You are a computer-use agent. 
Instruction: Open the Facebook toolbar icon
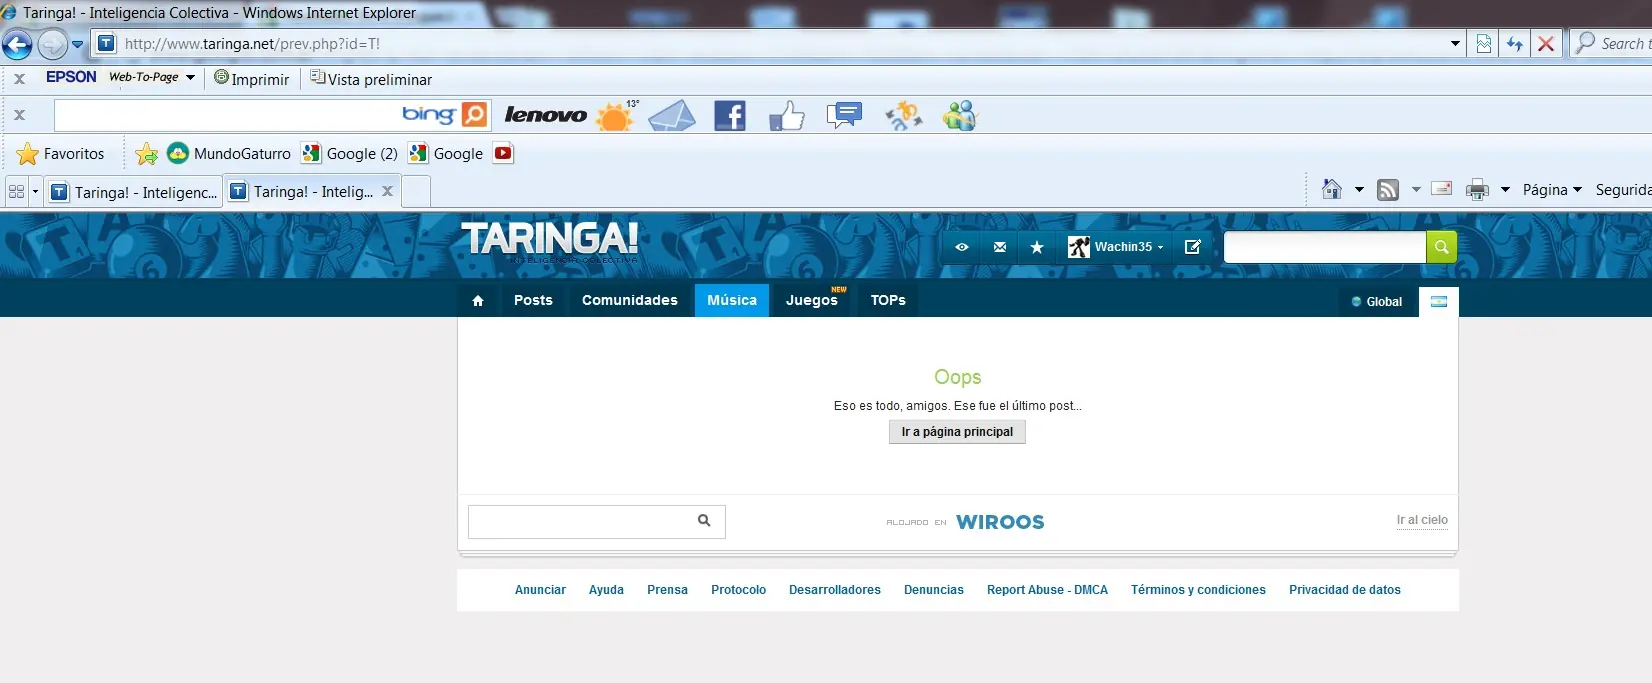pyautogui.click(x=730, y=116)
